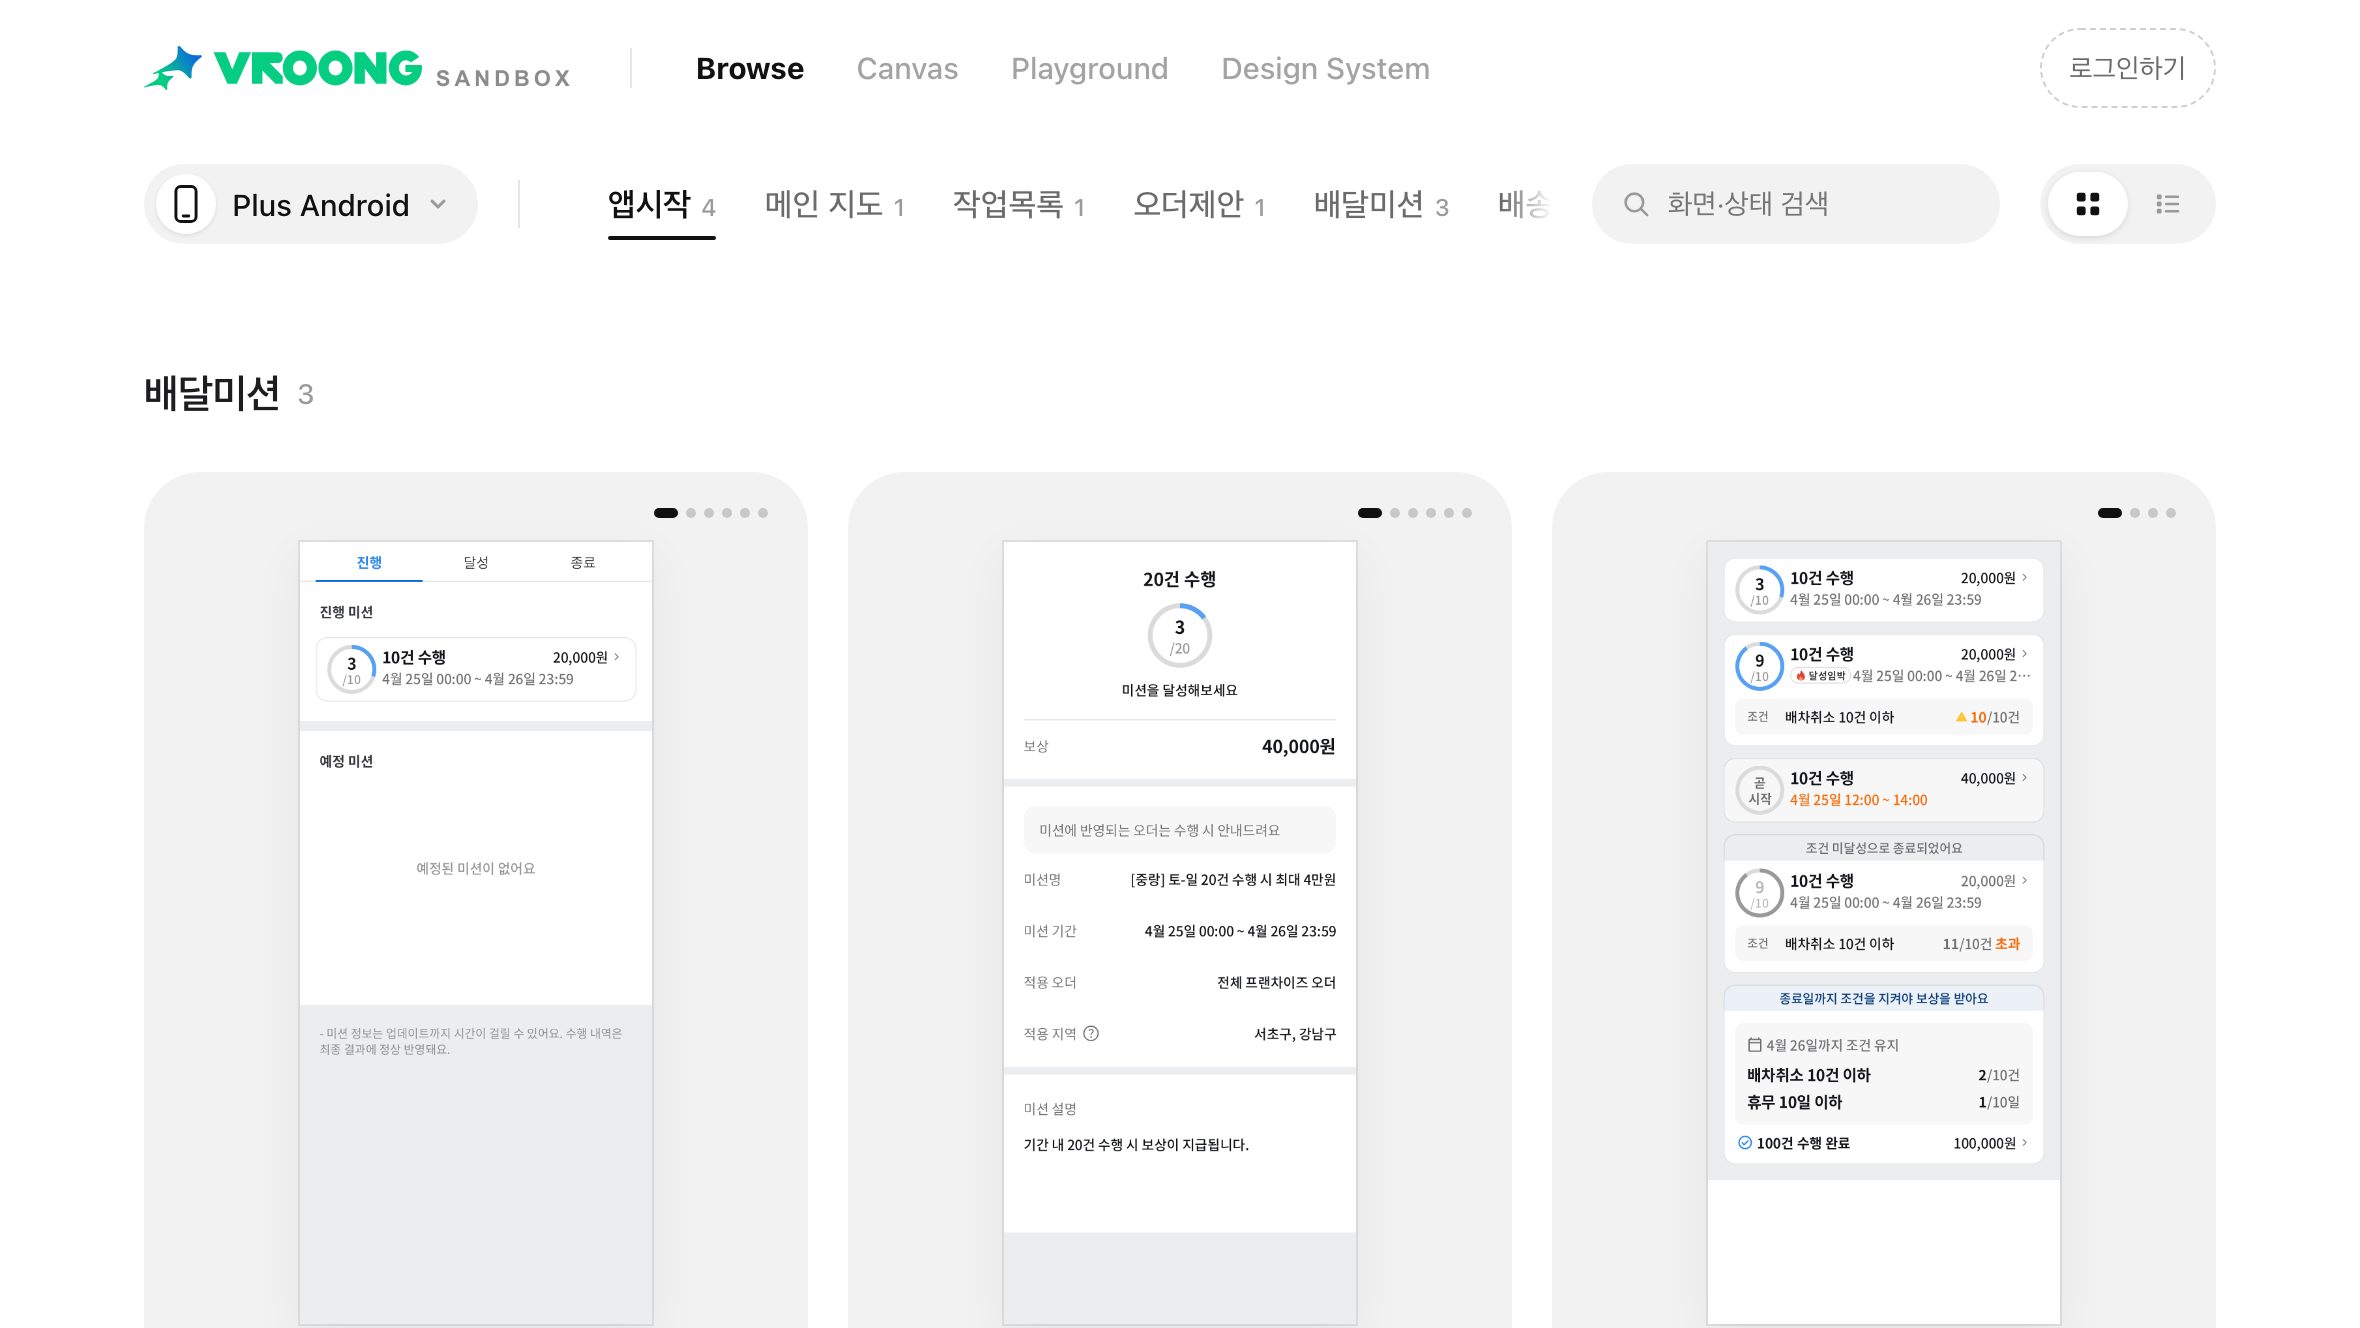Select the 앱시작 tab
Viewport: 2360px width, 1328px height.
point(661,205)
